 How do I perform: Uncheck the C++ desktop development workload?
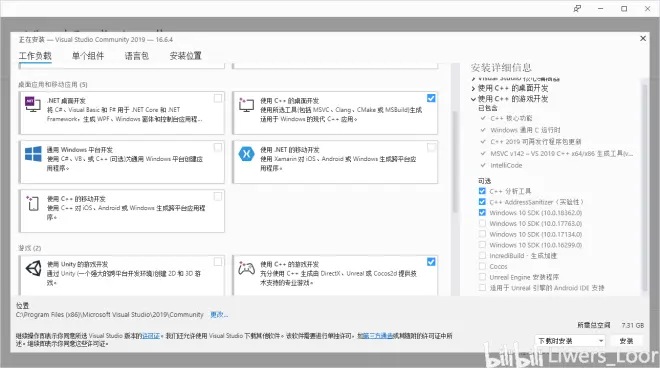pyautogui.click(x=431, y=98)
